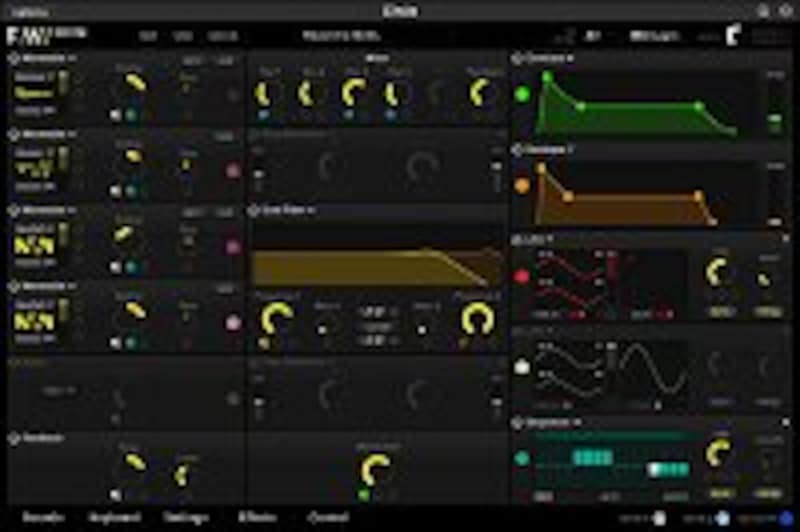Open the third Wavetable module type dropdown

click(x=49, y=211)
